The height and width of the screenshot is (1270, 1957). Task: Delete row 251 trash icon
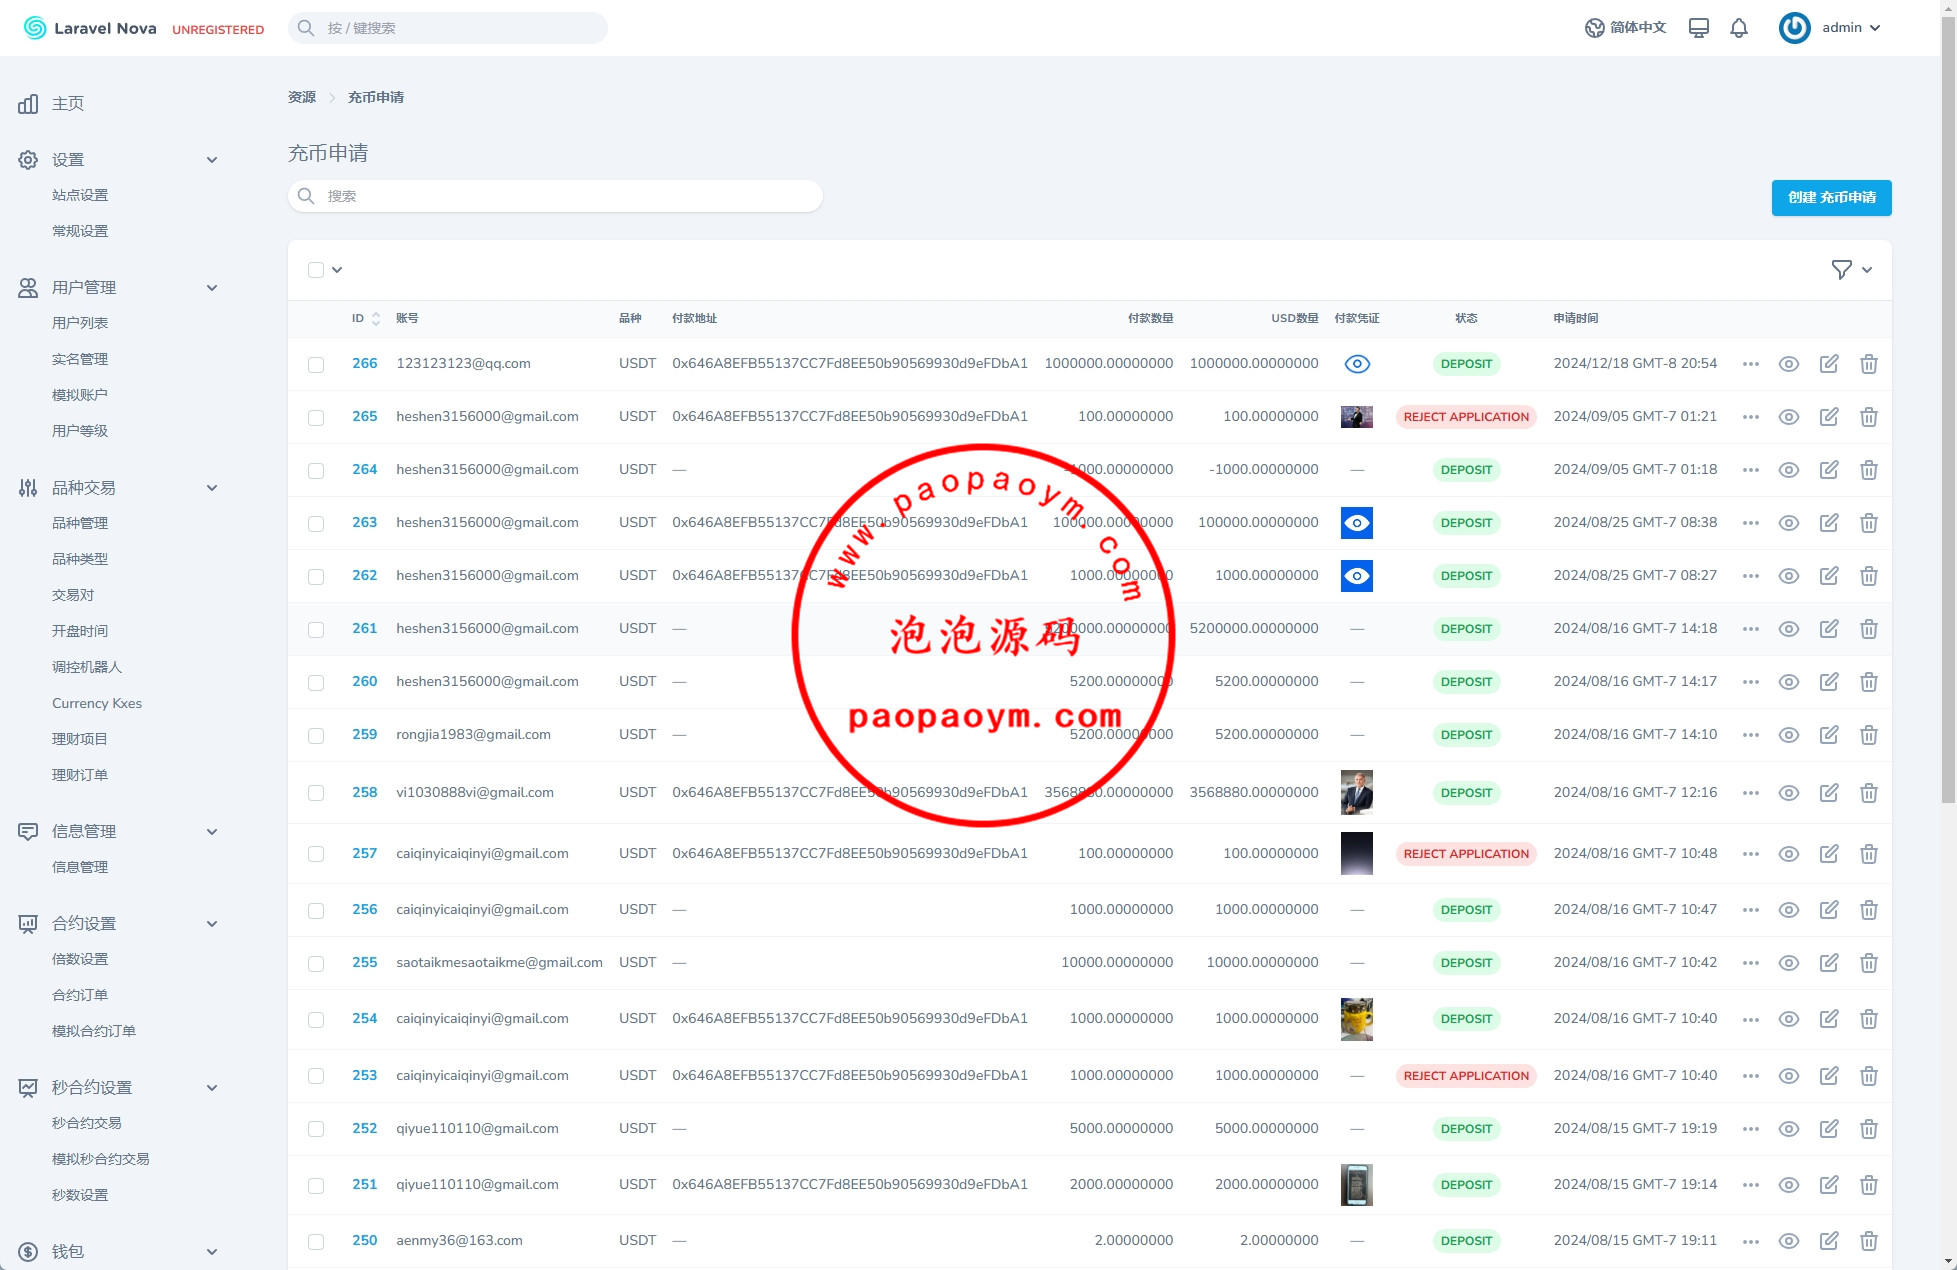(1868, 1185)
